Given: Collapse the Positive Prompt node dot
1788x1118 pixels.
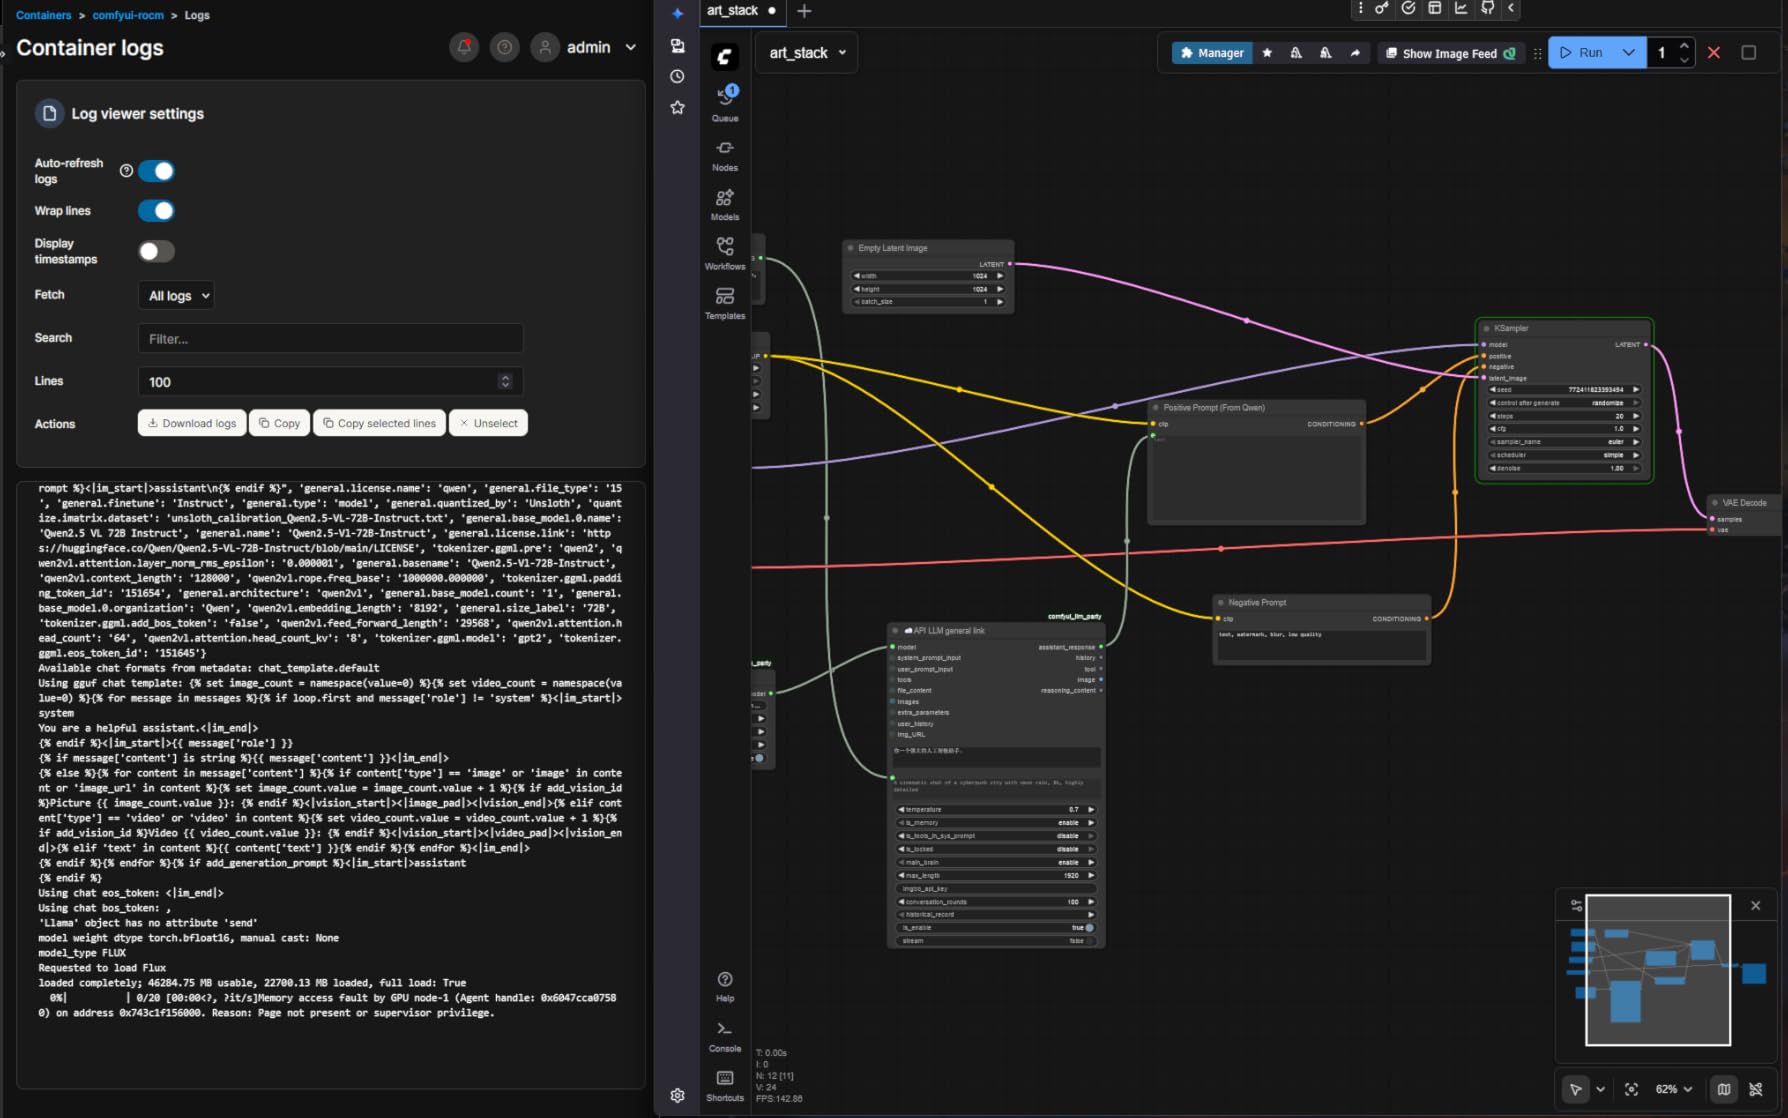Looking at the screenshot, I should (x=1156, y=408).
